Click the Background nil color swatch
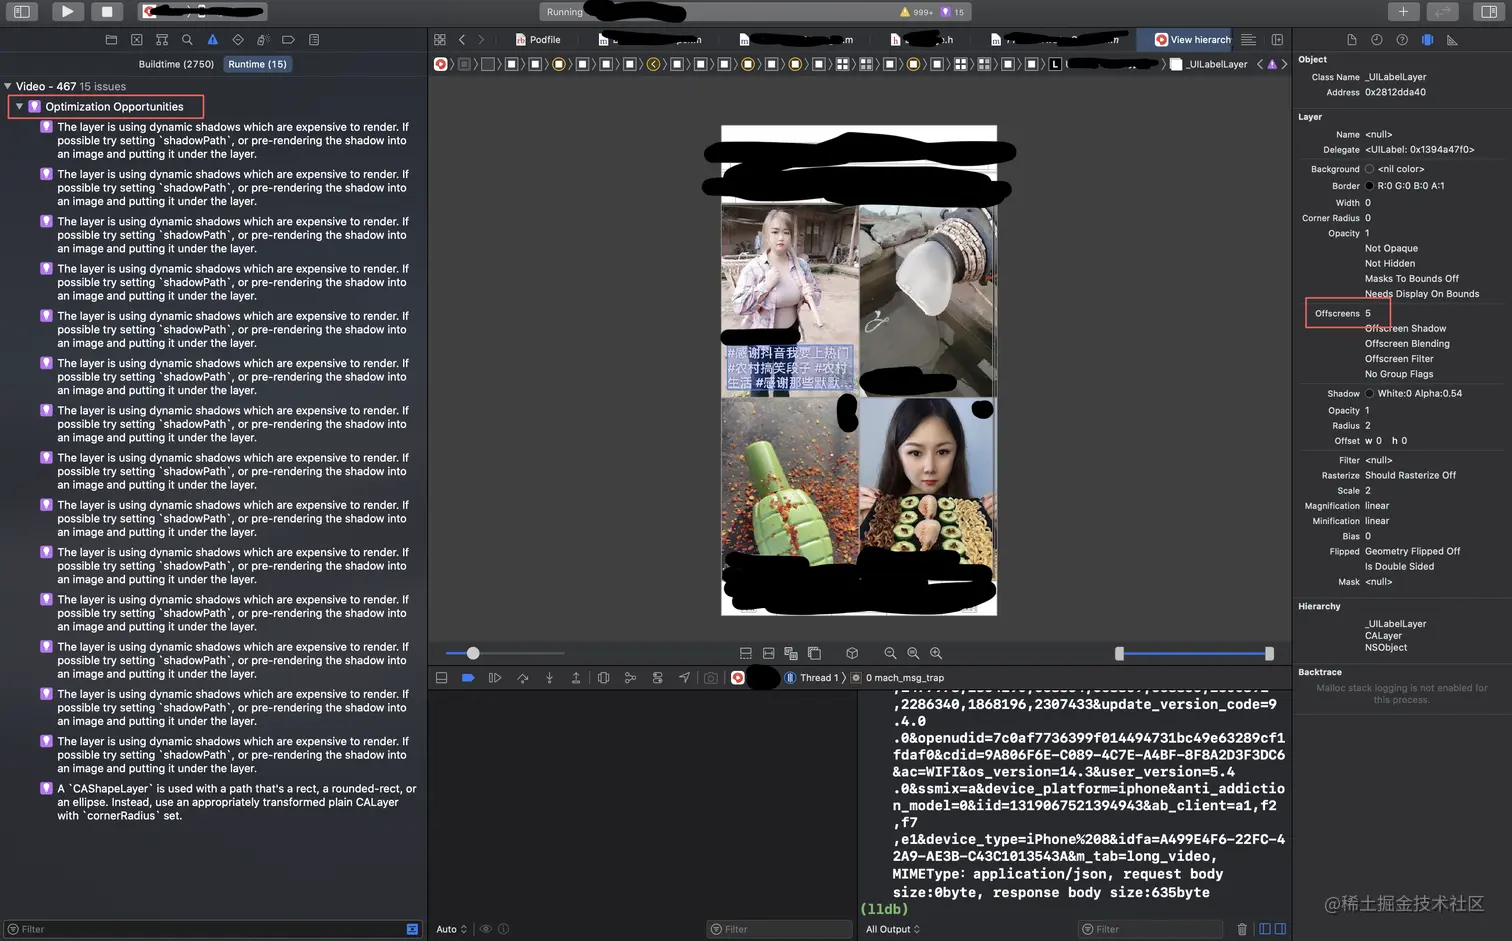 pyautogui.click(x=1370, y=169)
